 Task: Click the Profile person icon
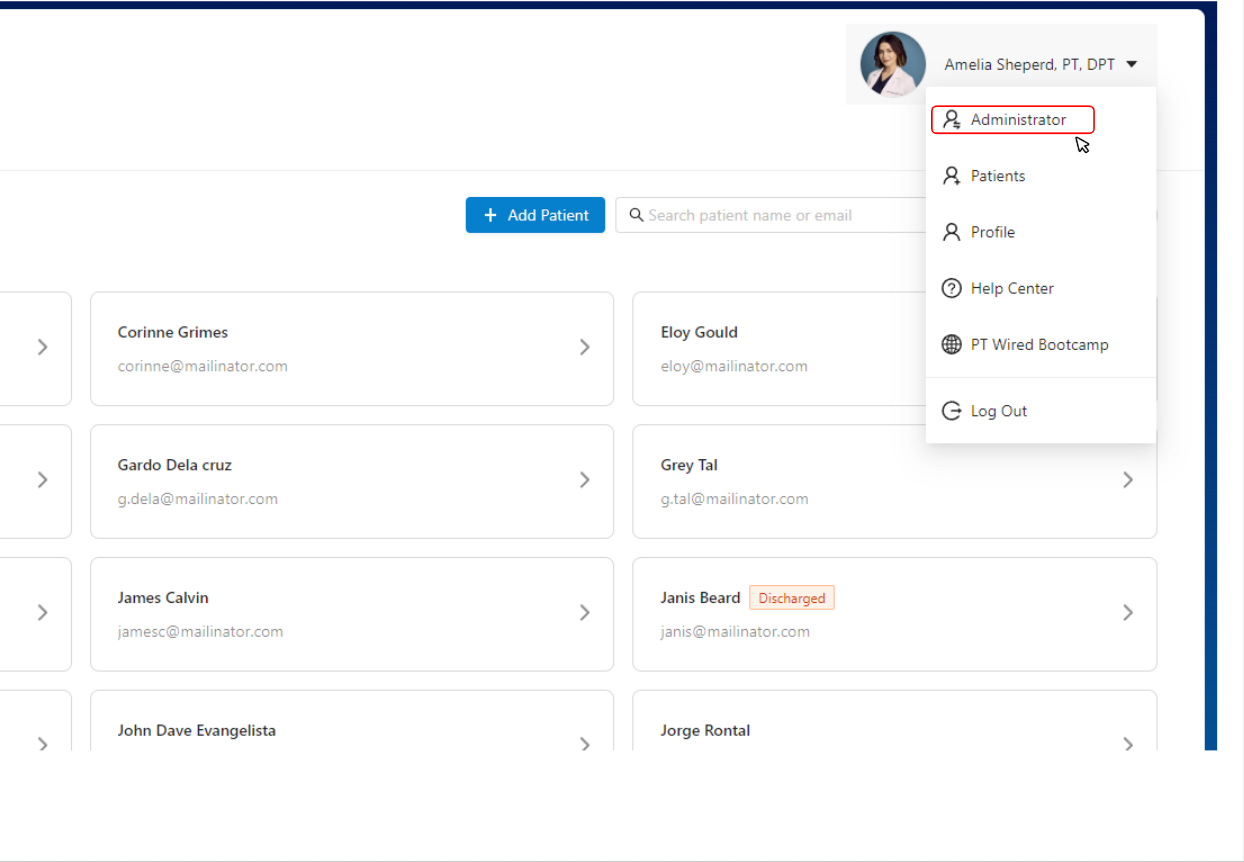[952, 232]
